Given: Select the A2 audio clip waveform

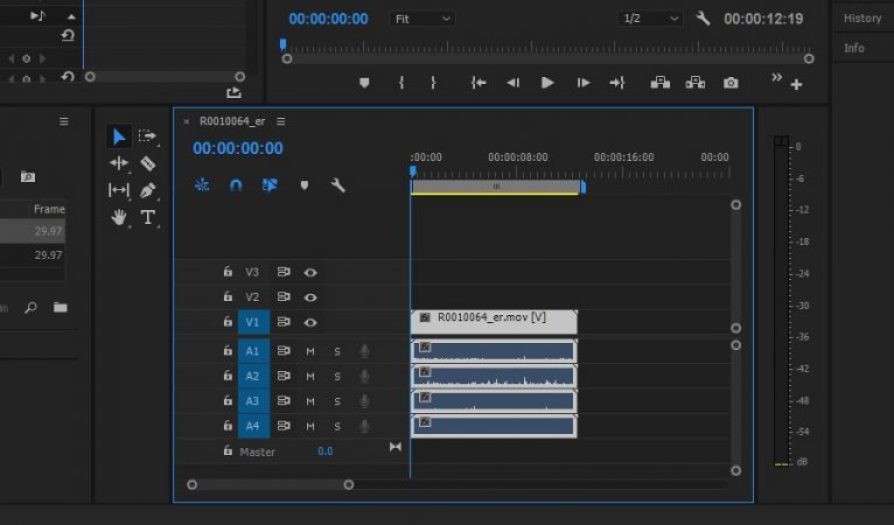Looking at the screenshot, I should click(x=494, y=376).
